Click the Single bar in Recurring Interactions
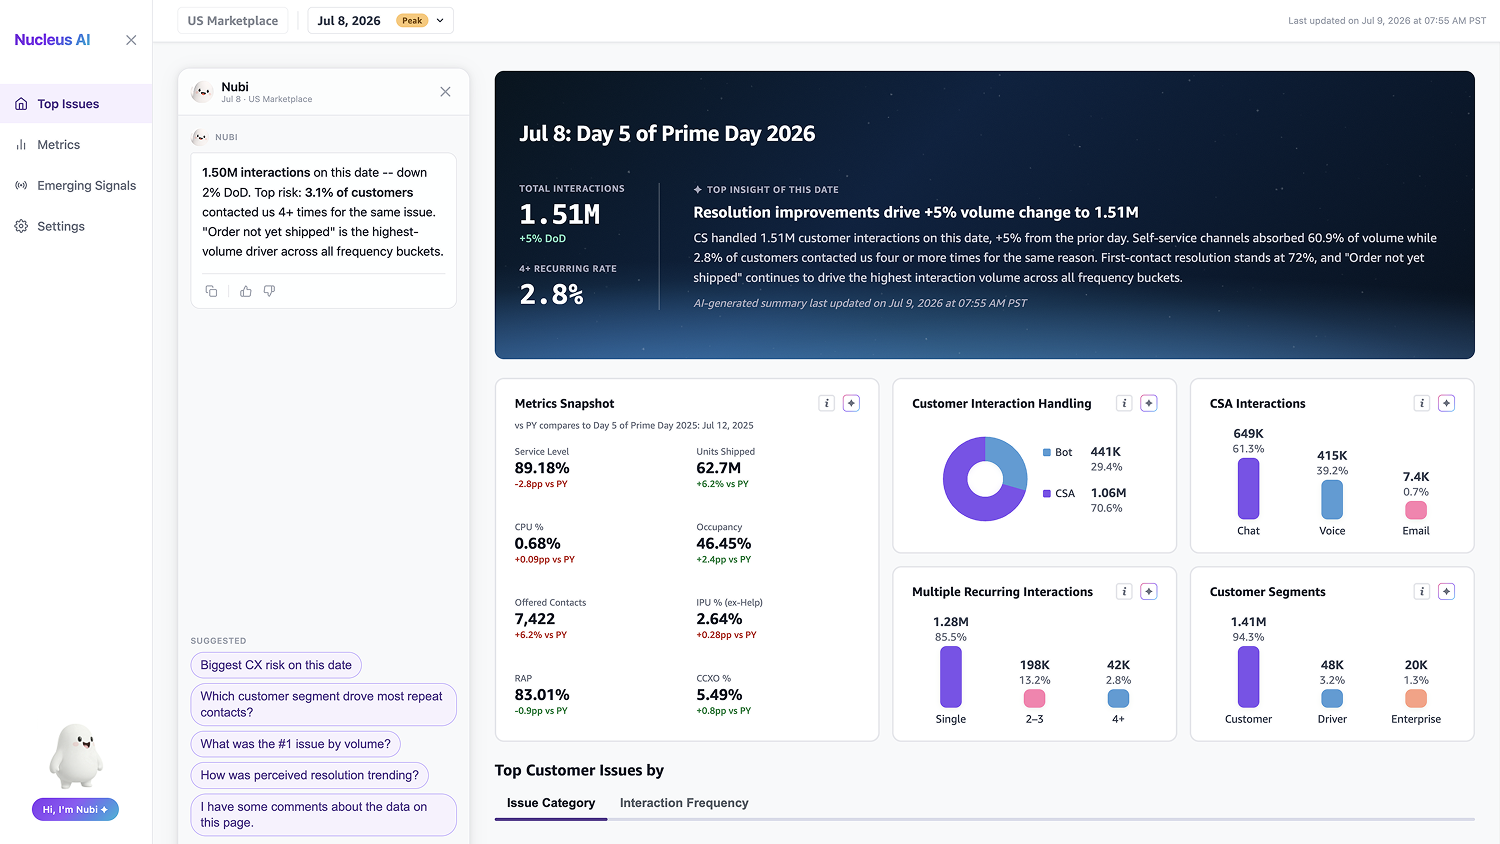Screen dimensions: 1500x844 click(x=951, y=677)
